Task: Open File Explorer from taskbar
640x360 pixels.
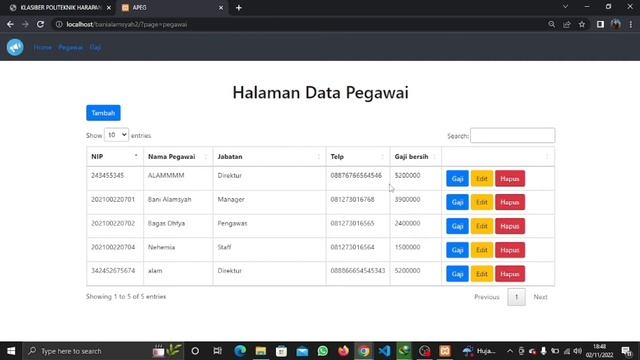Action: (x=261, y=351)
